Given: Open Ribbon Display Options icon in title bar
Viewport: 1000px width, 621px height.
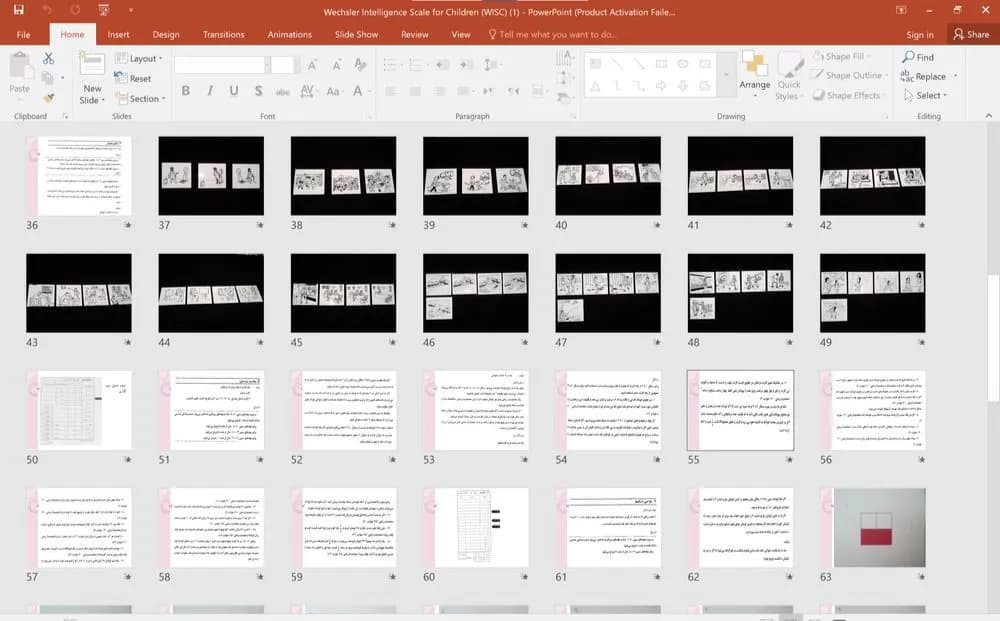Looking at the screenshot, I should [x=901, y=10].
